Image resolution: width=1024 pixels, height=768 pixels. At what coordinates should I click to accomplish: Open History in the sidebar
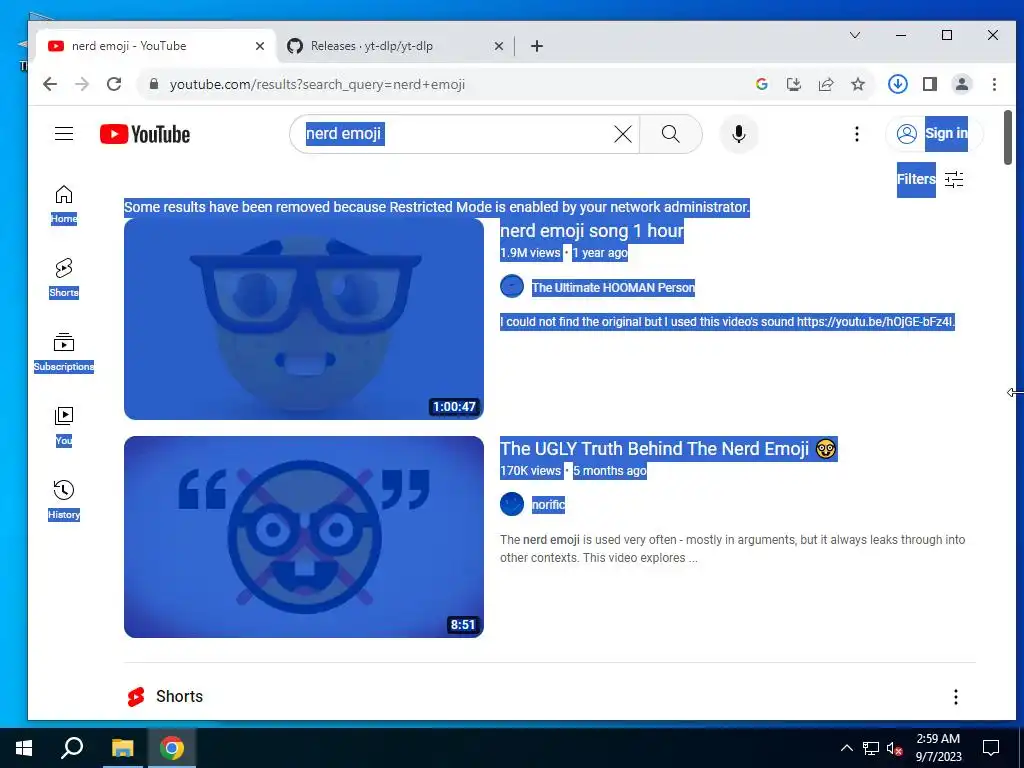64,500
